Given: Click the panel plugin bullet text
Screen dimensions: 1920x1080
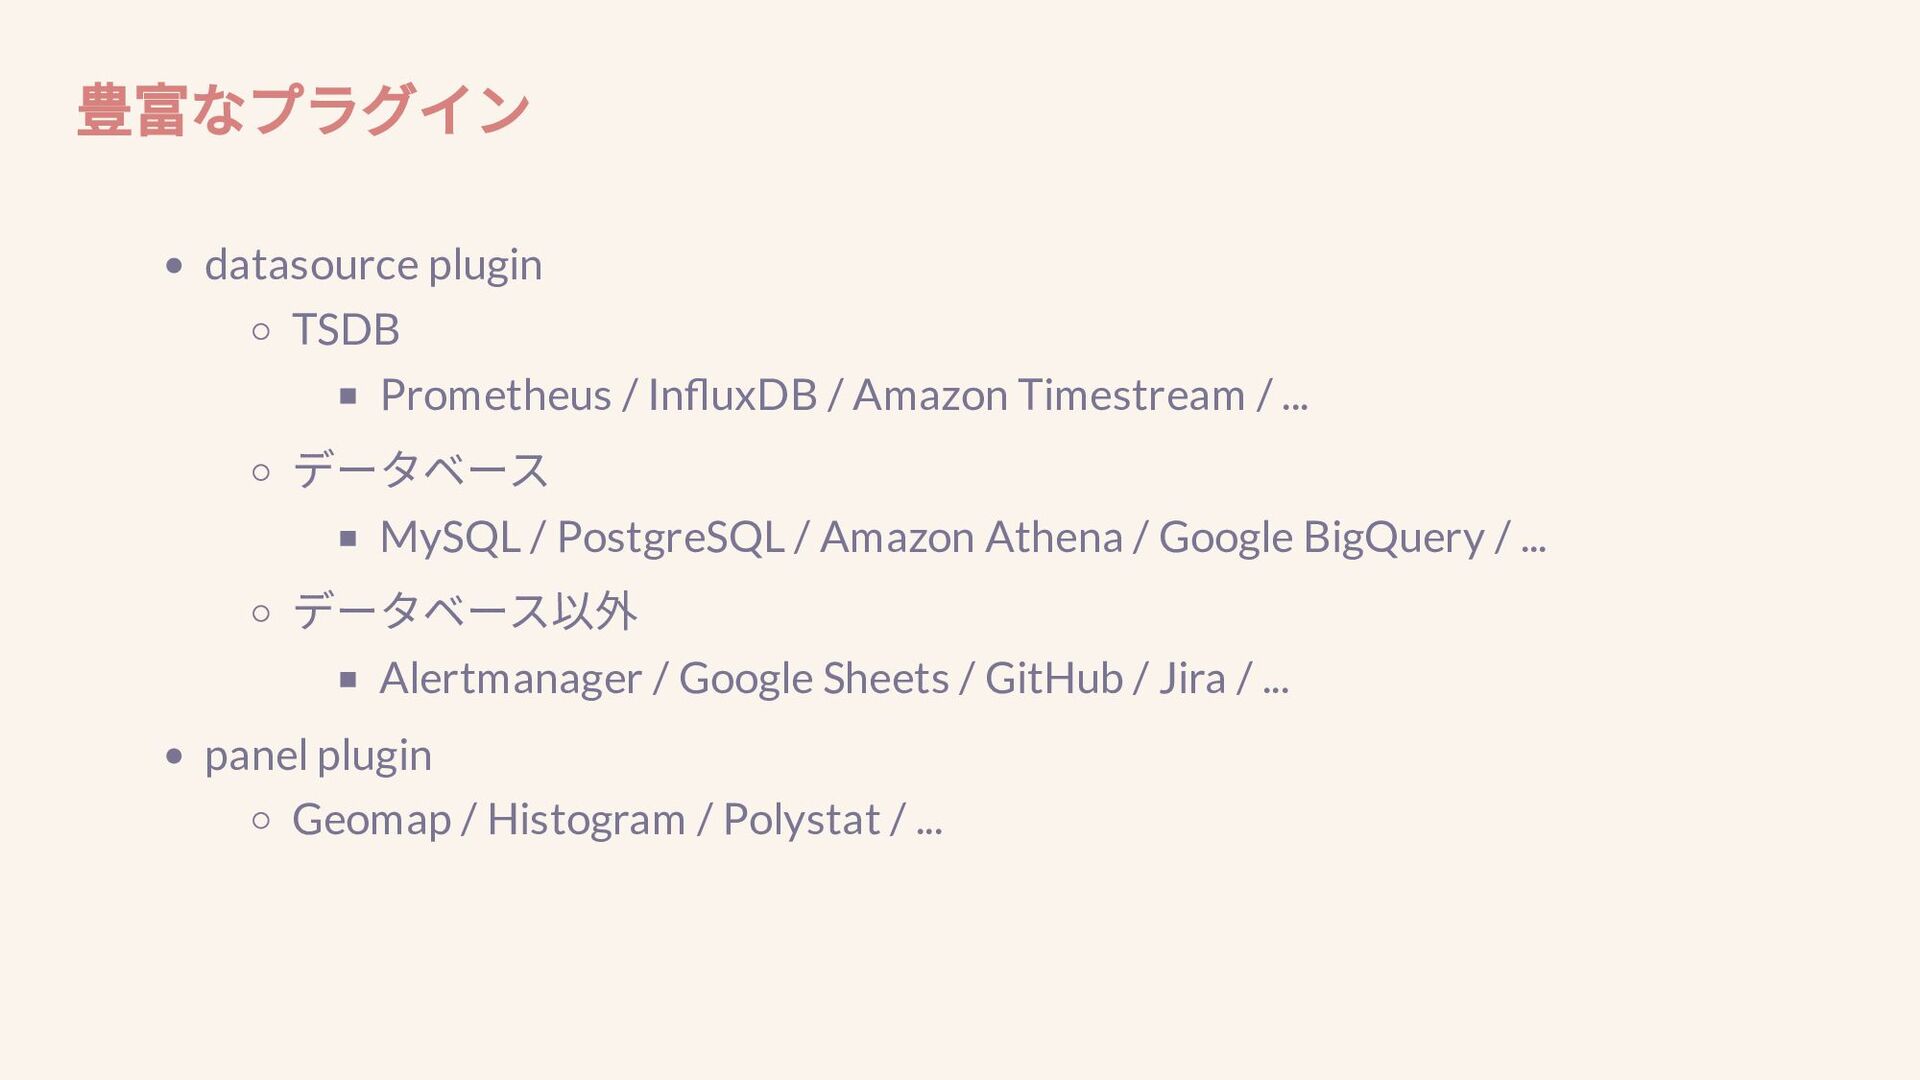Looking at the screenshot, I should coord(318,756).
